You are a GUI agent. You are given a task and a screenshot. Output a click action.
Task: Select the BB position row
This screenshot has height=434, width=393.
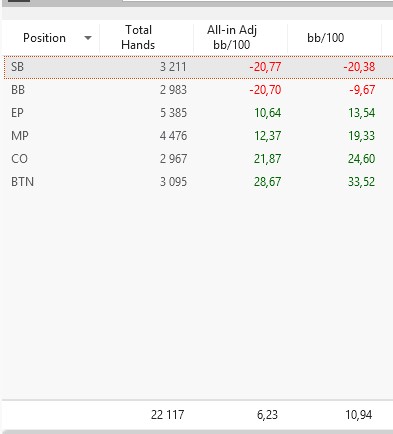(x=198, y=90)
